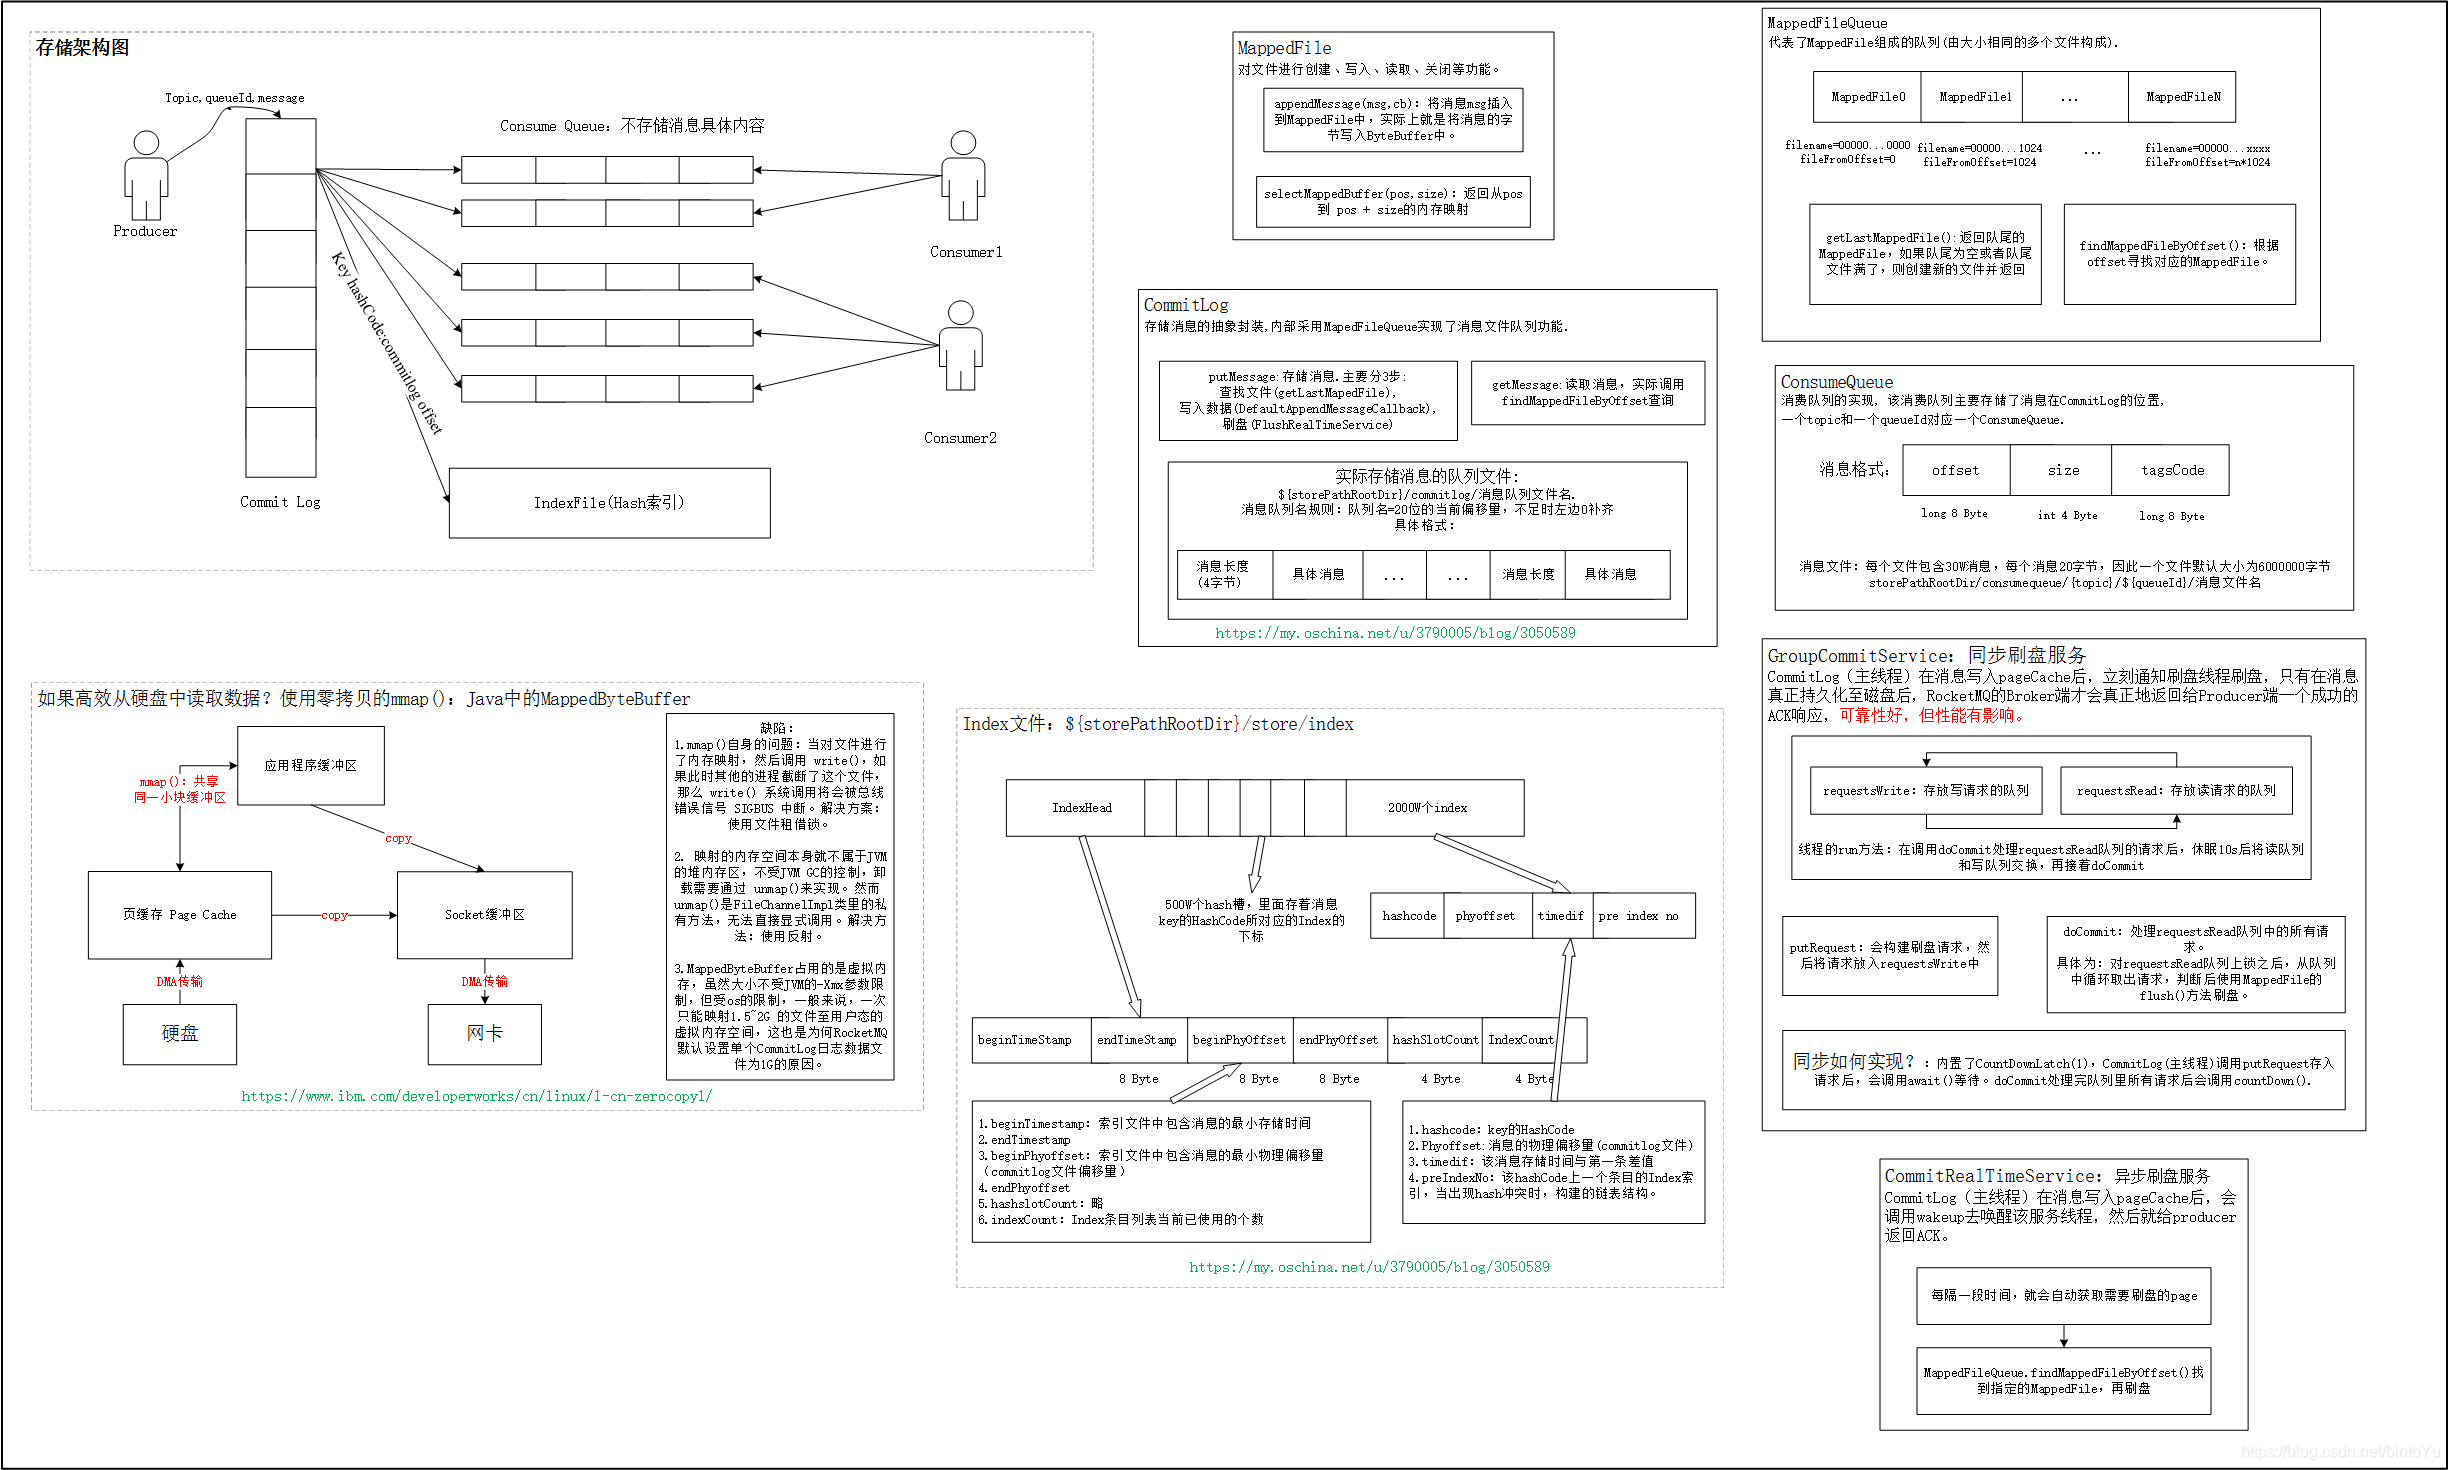
Task: Open oschina link under Index file diagram
Action: point(1369,1267)
